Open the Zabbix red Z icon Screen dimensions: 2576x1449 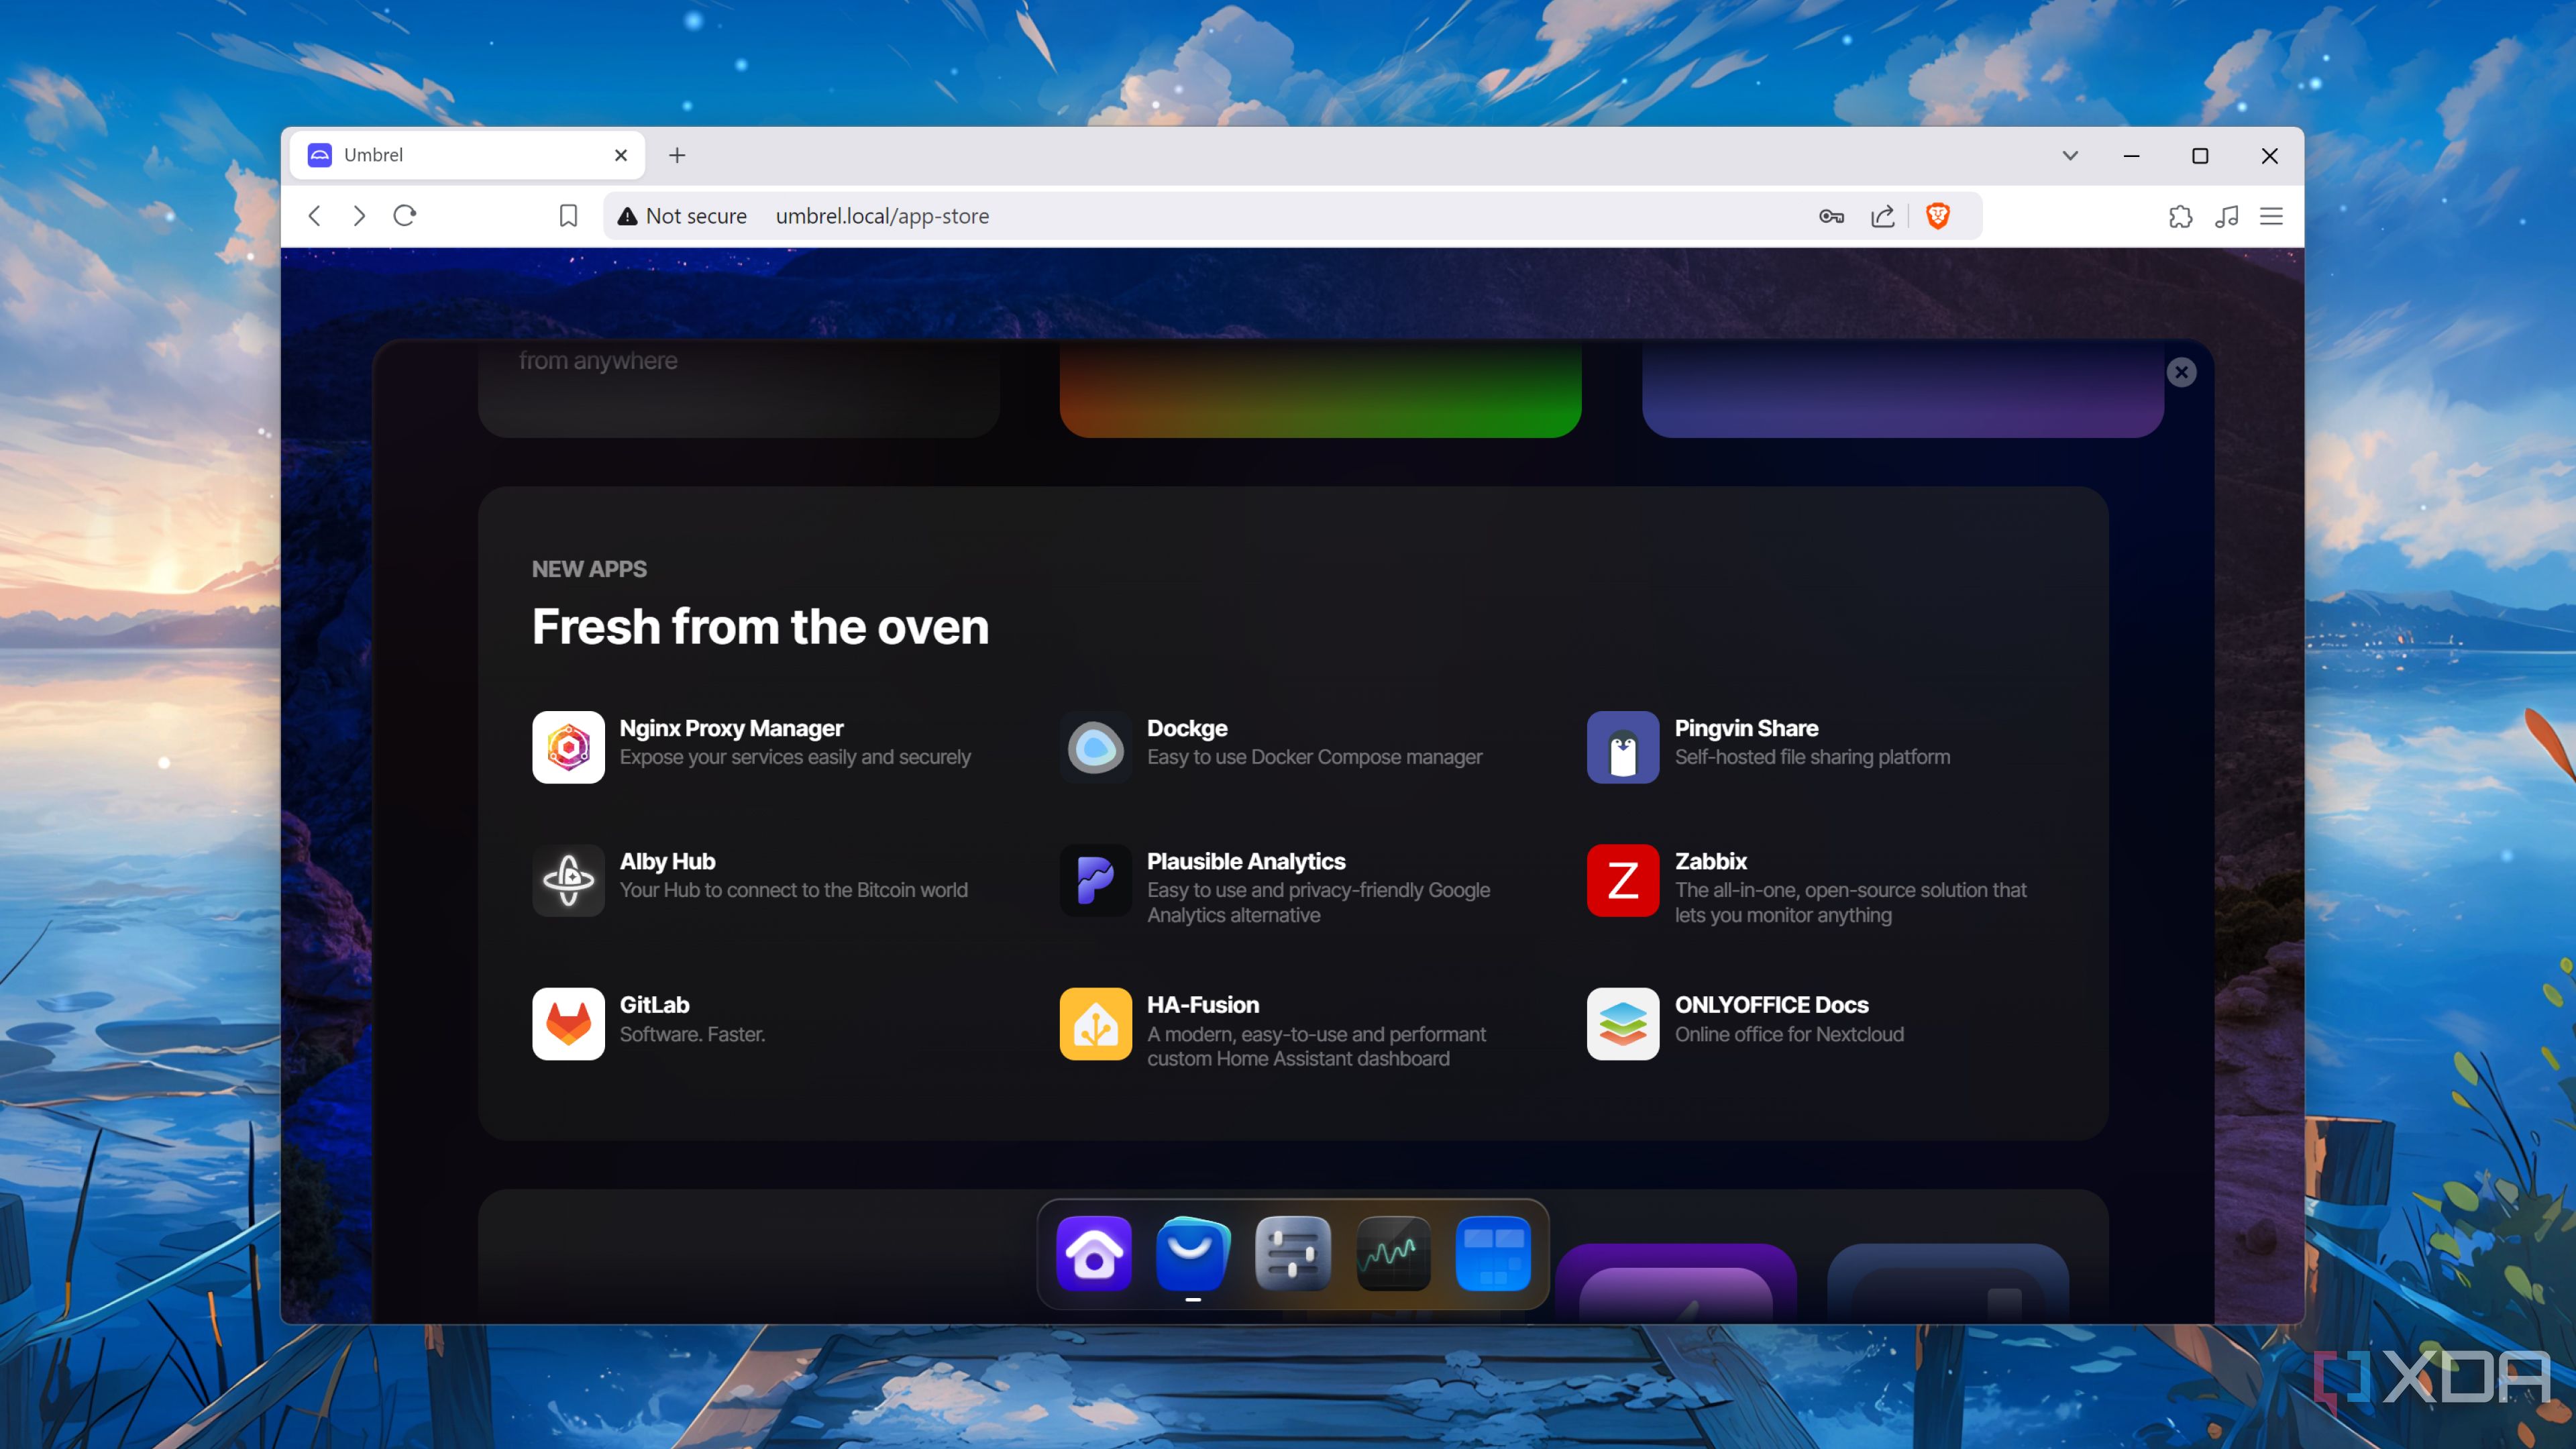tap(1622, 880)
